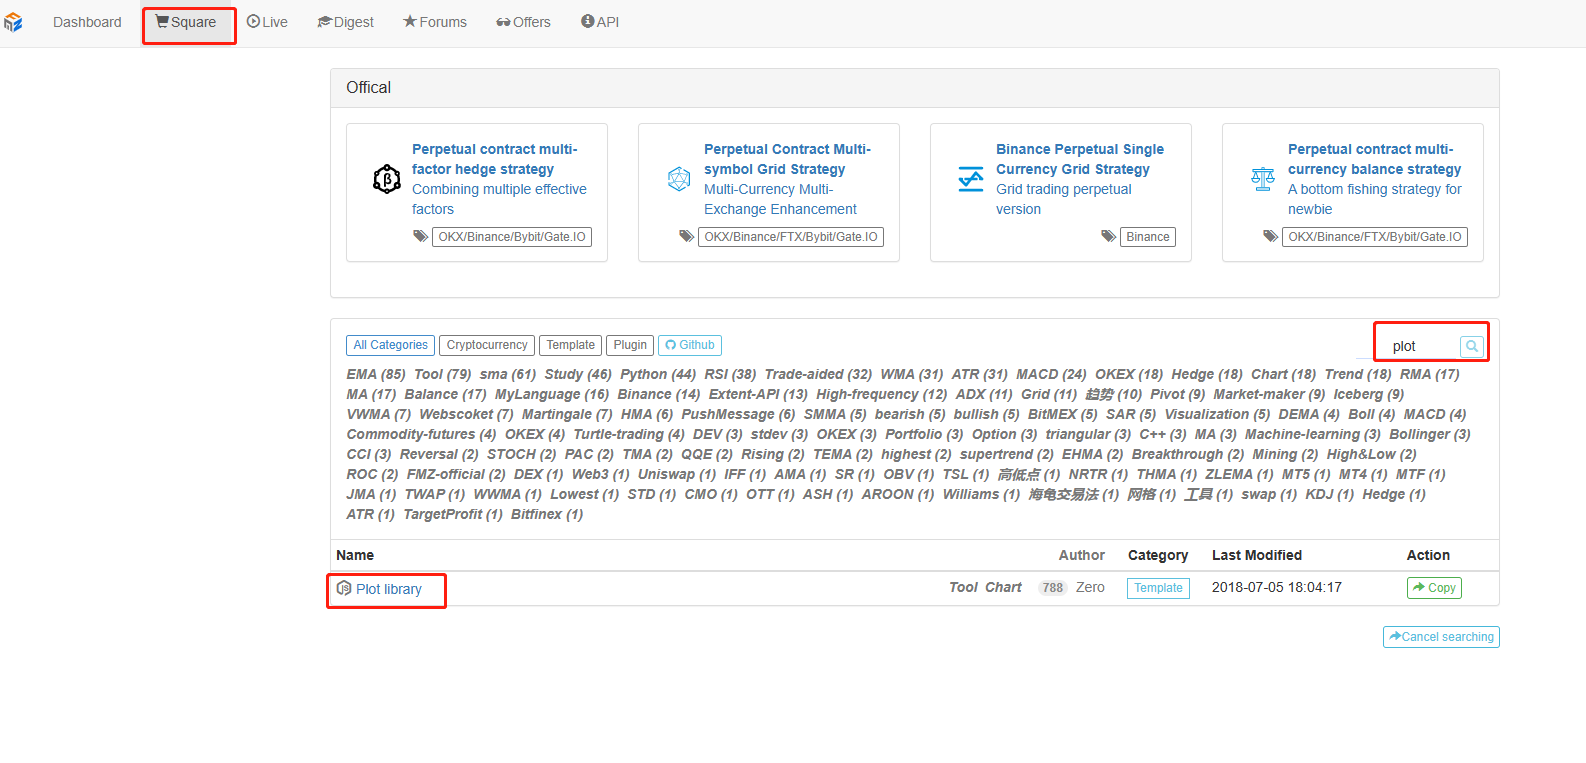1586x763 pixels.
Task: Click the Plot library JS icon
Action: tap(344, 588)
